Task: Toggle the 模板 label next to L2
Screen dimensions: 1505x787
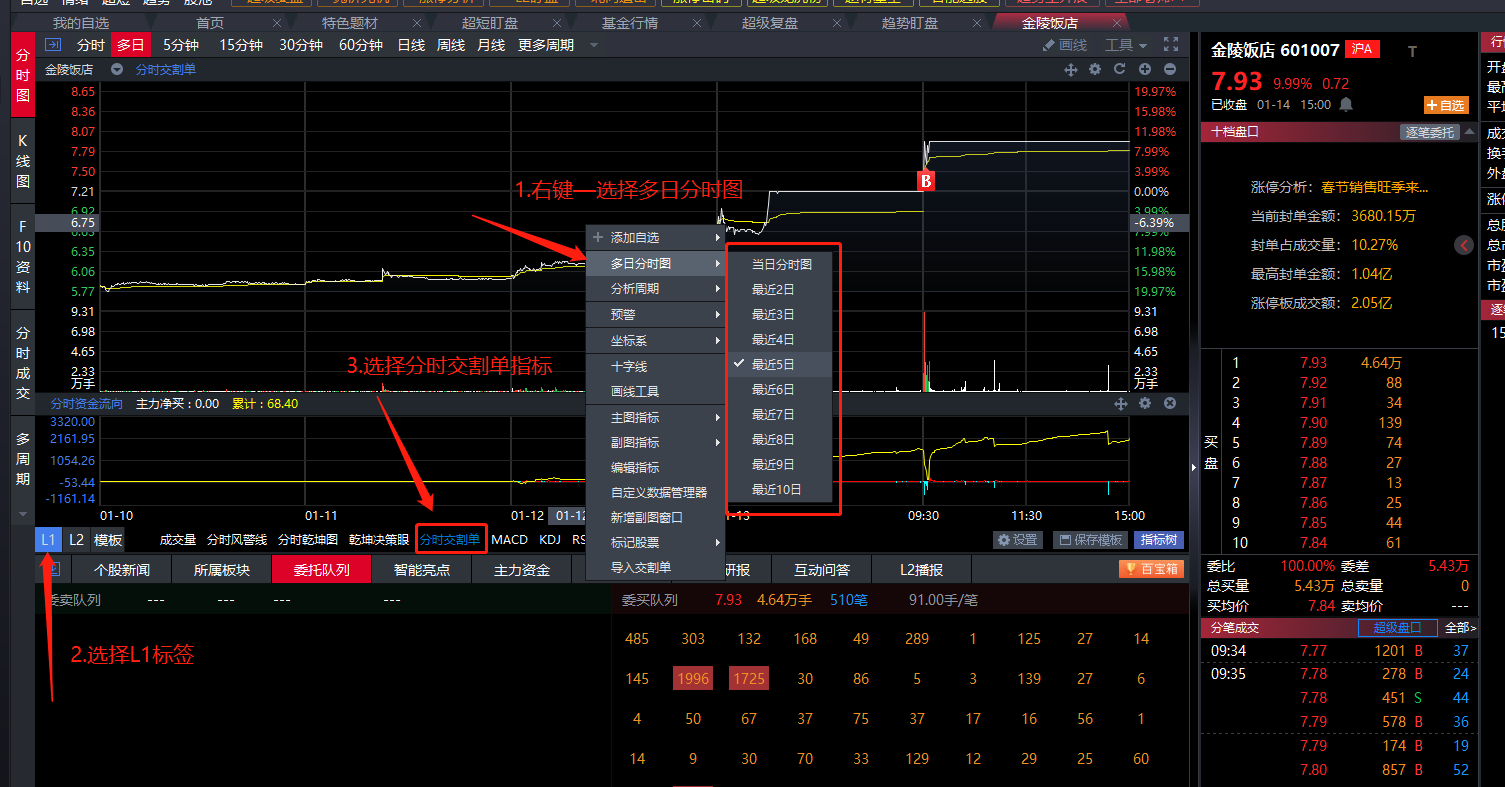Action: [x=108, y=539]
